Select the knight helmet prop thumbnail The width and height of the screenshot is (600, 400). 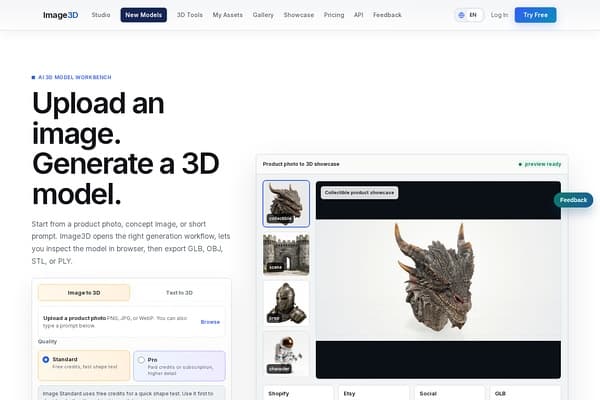pos(286,304)
